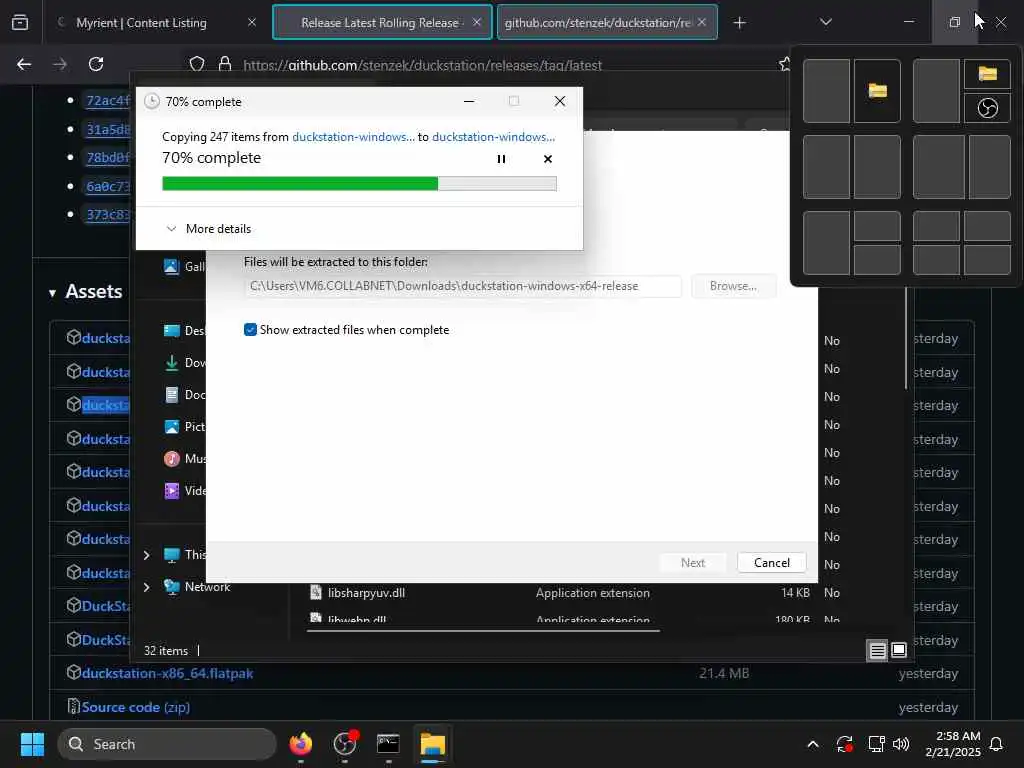
Task: Open OBS Studio from the taskbar
Action: coord(344,744)
